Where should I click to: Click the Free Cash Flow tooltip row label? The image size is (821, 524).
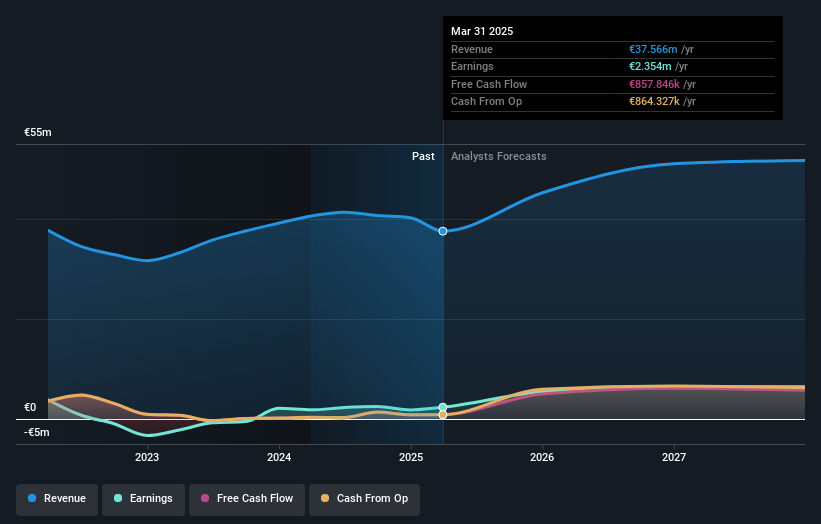click(x=489, y=84)
